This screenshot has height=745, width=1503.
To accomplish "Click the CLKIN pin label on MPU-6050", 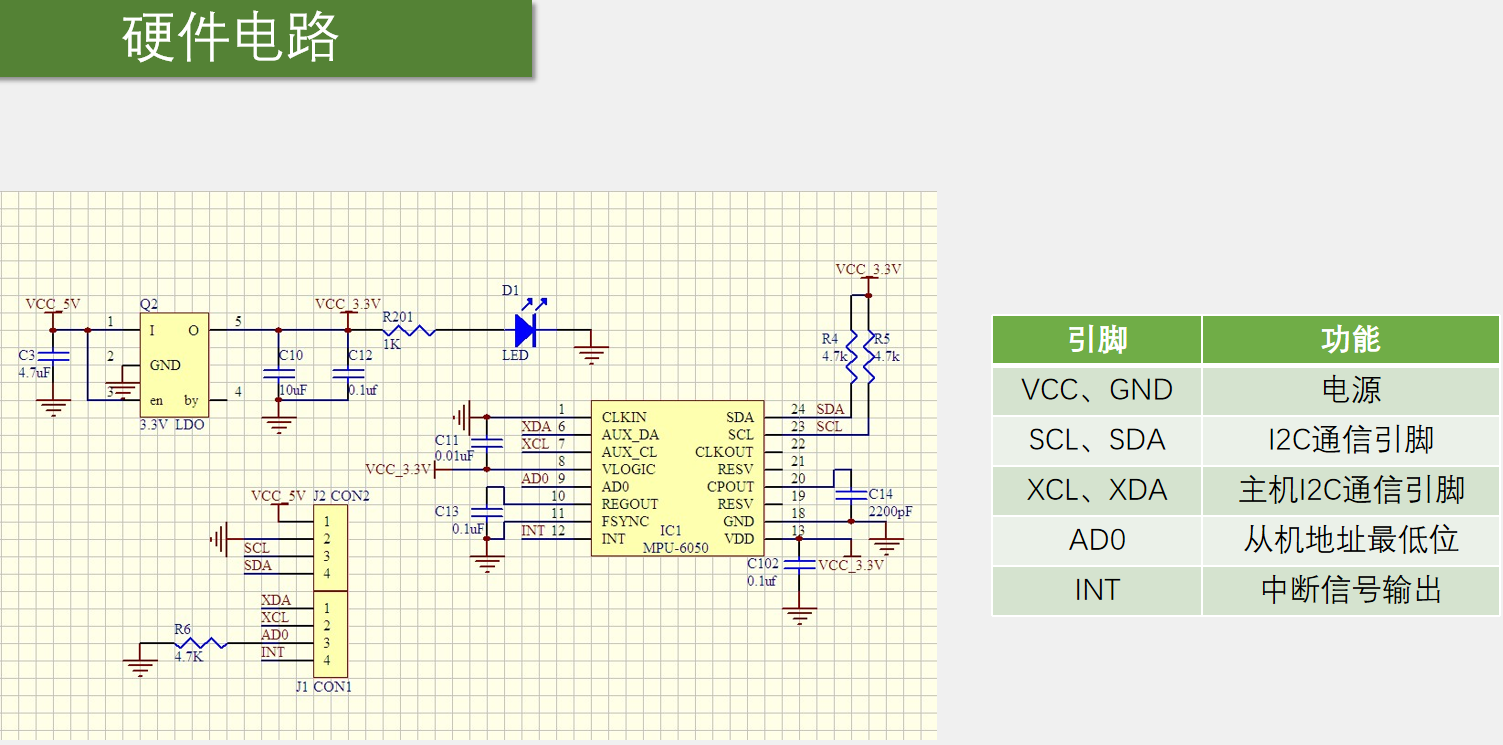I will tap(624, 417).
